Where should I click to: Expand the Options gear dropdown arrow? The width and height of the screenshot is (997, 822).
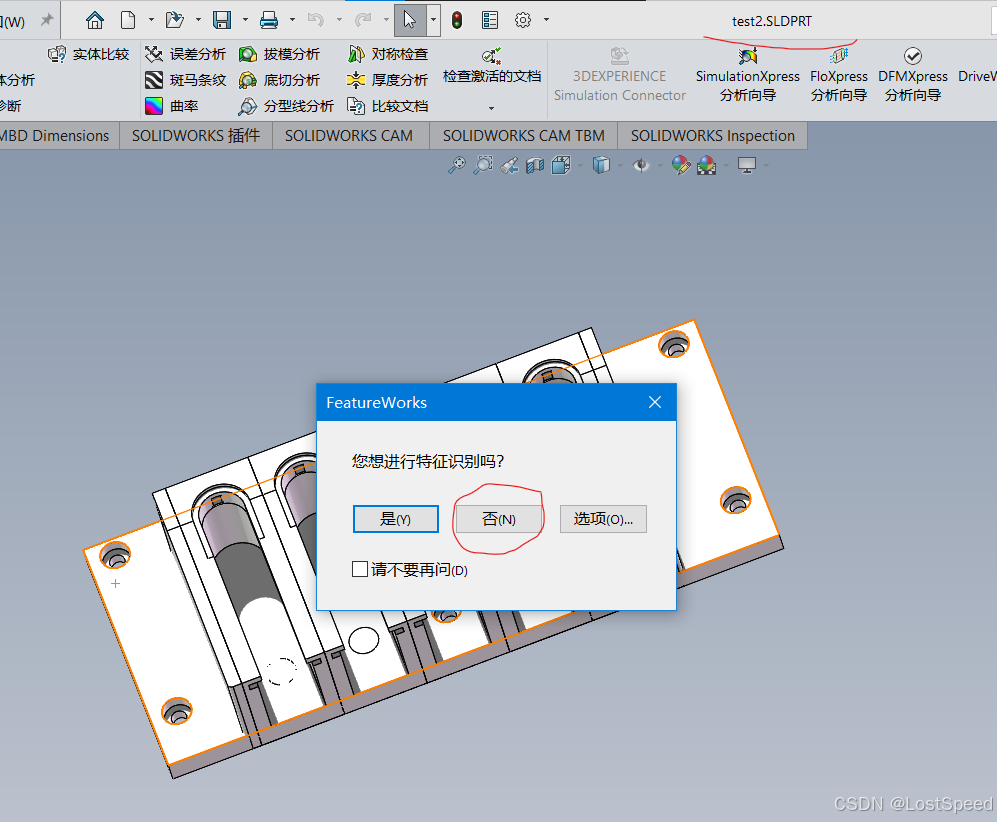(x=546, y=20)
